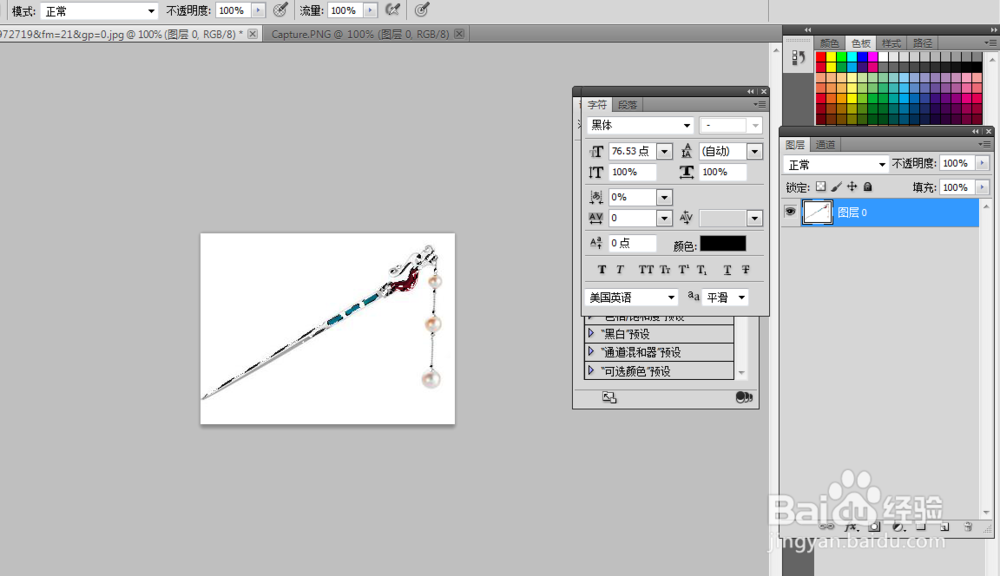The image size is (1000, 576).
Task: Lock all layer attributes with the padlock
Action: (867, 187)
